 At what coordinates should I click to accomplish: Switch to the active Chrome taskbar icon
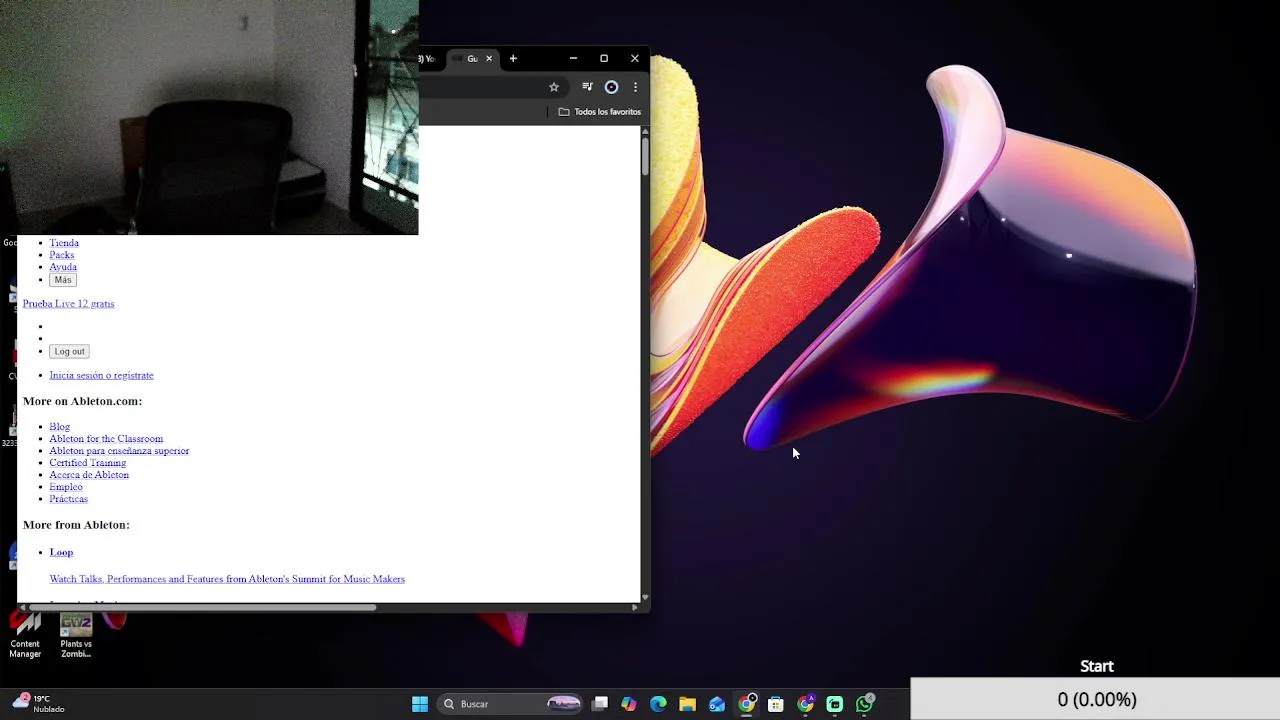tap(747, 704)
